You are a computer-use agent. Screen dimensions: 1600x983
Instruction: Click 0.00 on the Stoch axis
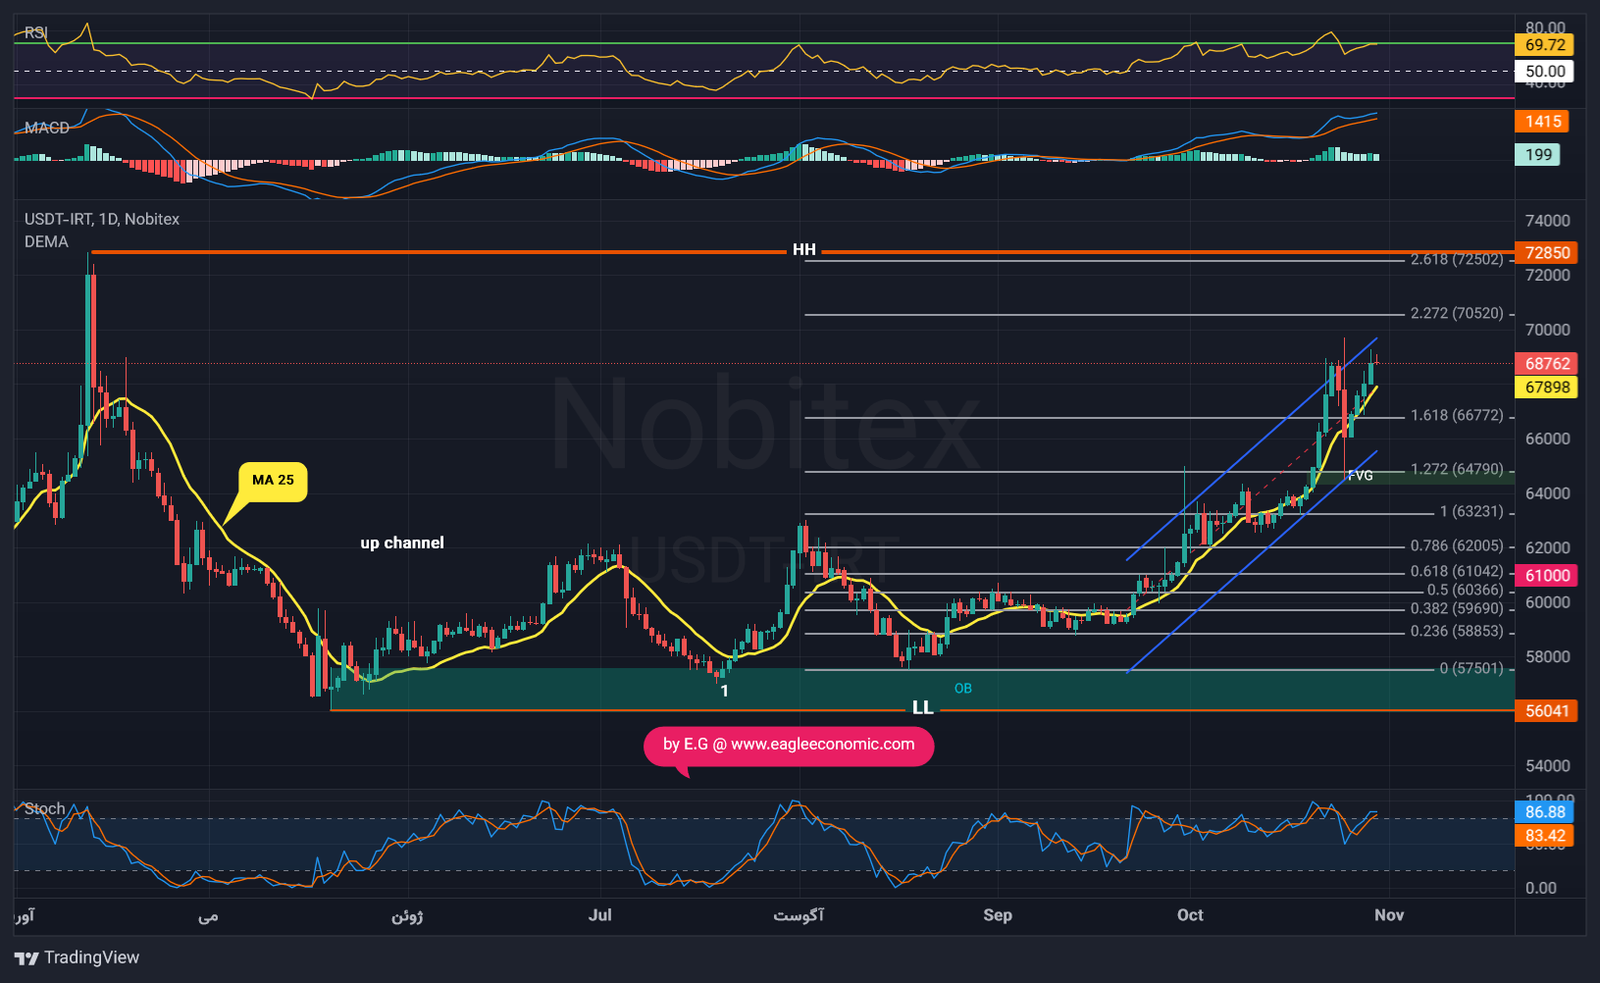click(1541, 888)
